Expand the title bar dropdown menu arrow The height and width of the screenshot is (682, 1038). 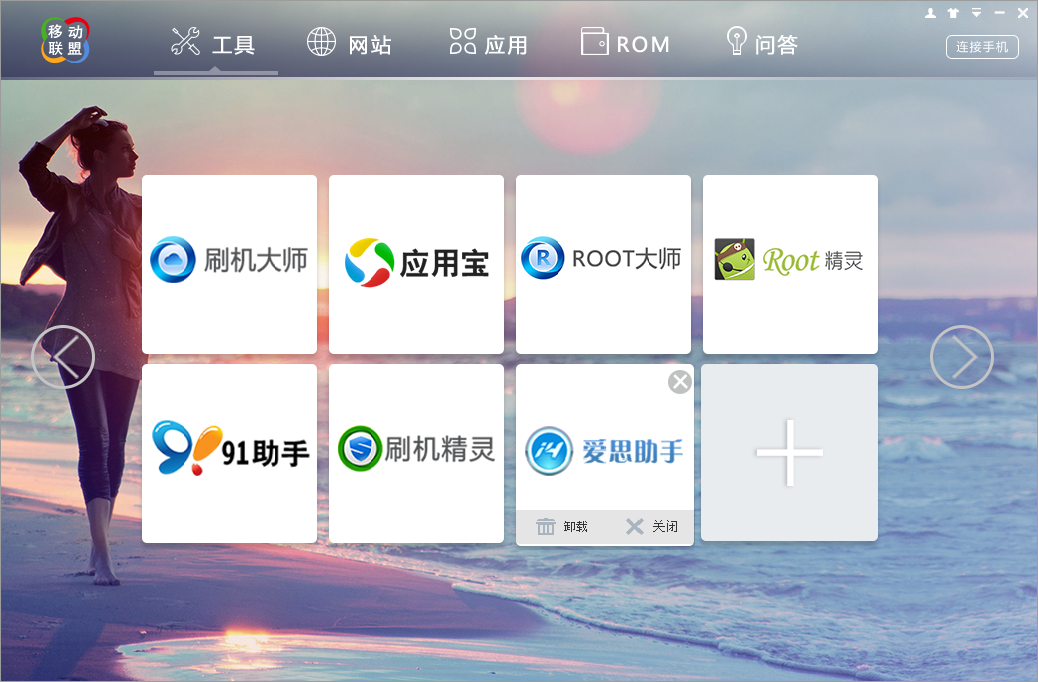click(x=976, y=13)
